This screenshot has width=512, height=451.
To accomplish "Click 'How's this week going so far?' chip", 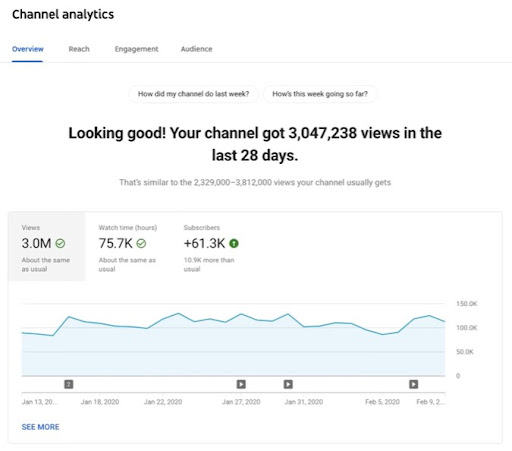I will pos(320,94).
